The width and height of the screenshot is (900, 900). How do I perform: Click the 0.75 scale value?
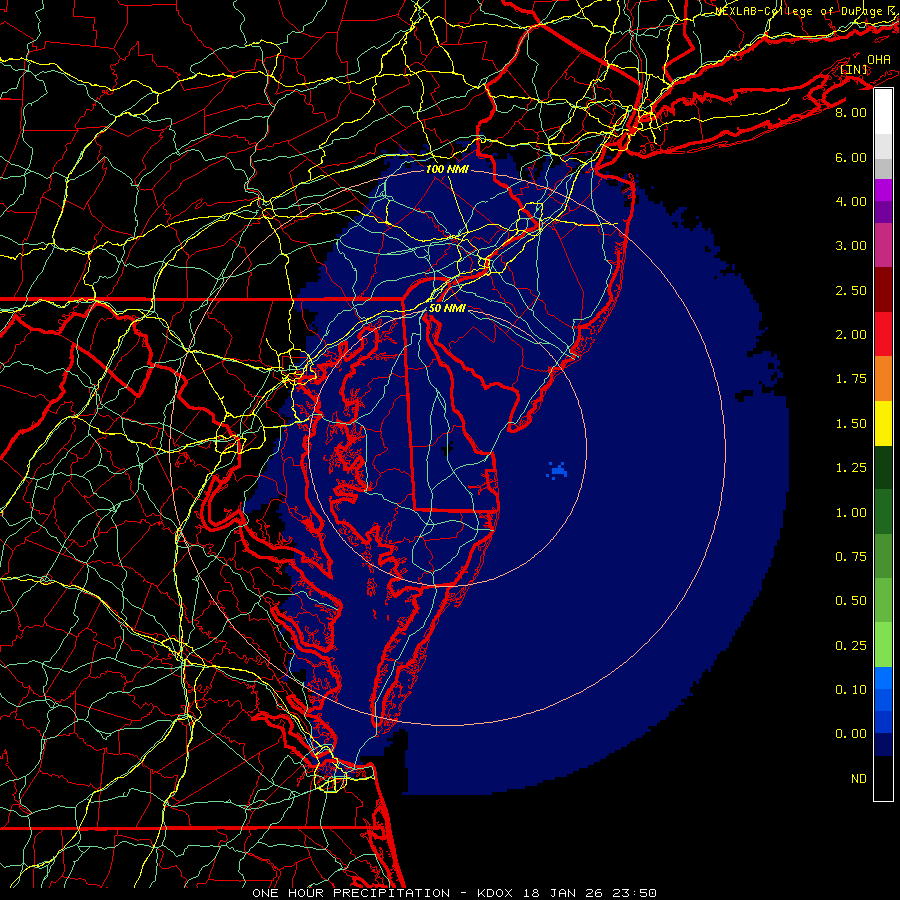[851, 557]
